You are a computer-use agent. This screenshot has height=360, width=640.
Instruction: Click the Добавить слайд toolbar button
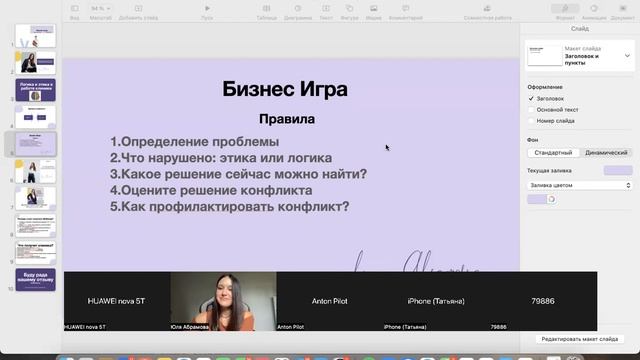click(x=138, y=9)
